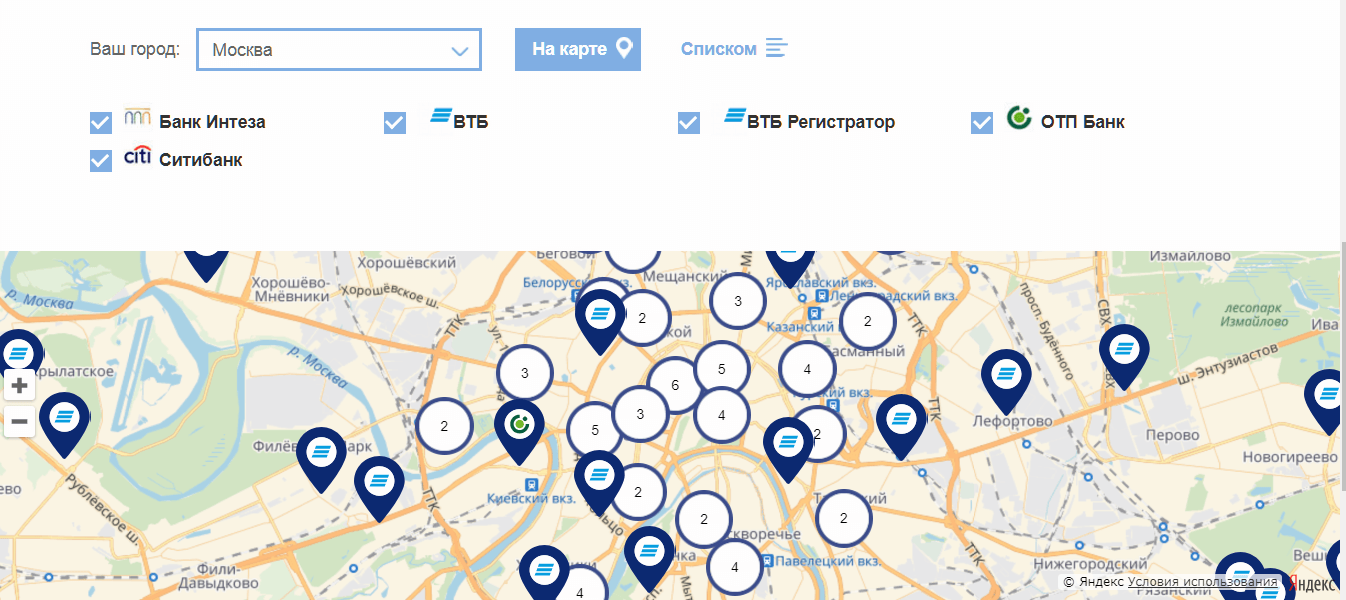
Task: Open cluster 3 near Мещанский district
Action: [738, 301]
